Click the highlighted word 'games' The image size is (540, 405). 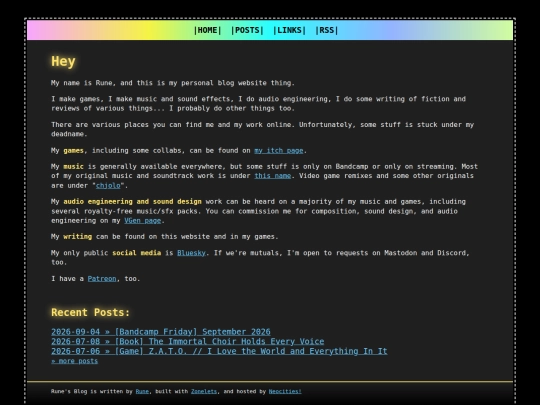(73, 150)
